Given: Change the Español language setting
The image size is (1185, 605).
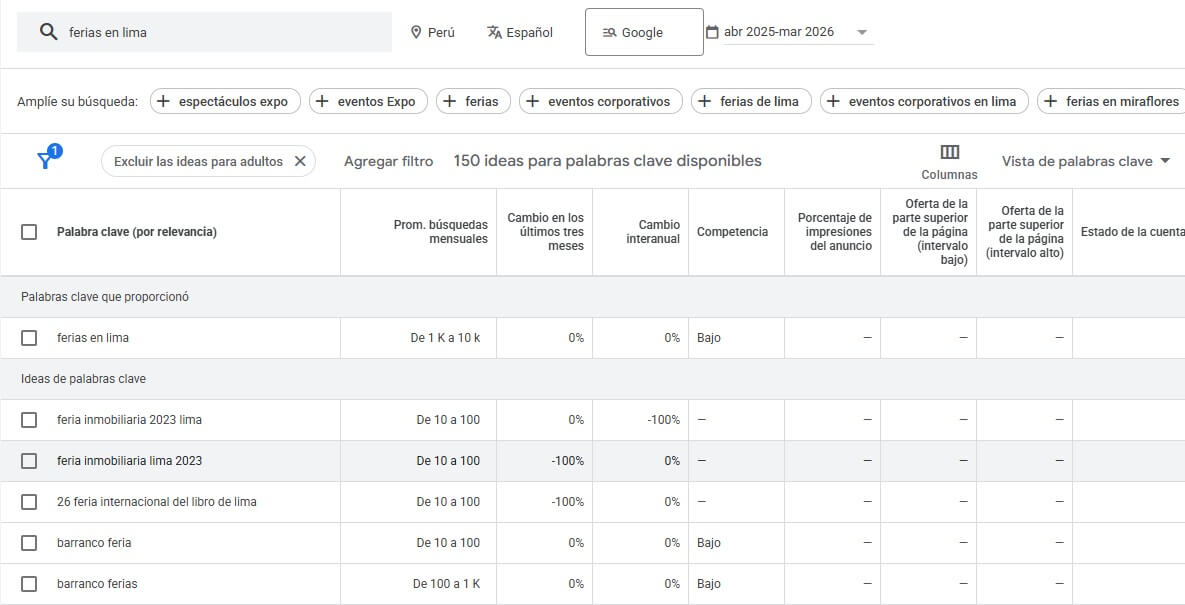Looking at the screenshot, I should (x=519, y=32).
